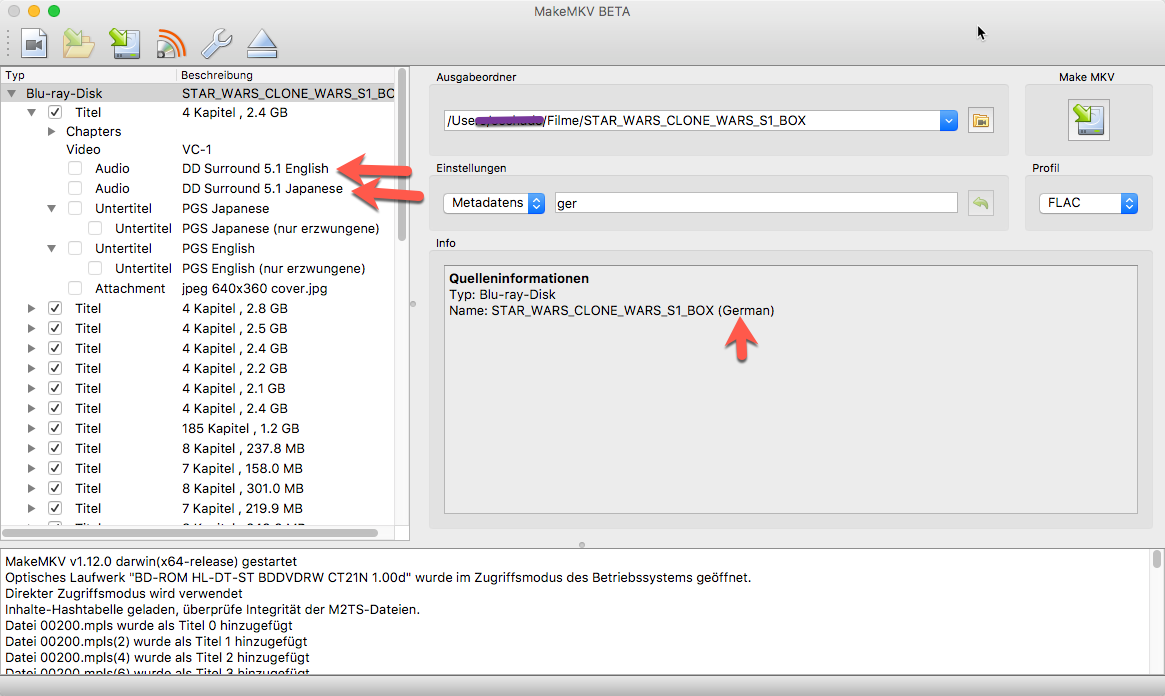The image size is (1165, 696).
Task: Save to drive toolbar icon
Action: [x=124, y=44]
